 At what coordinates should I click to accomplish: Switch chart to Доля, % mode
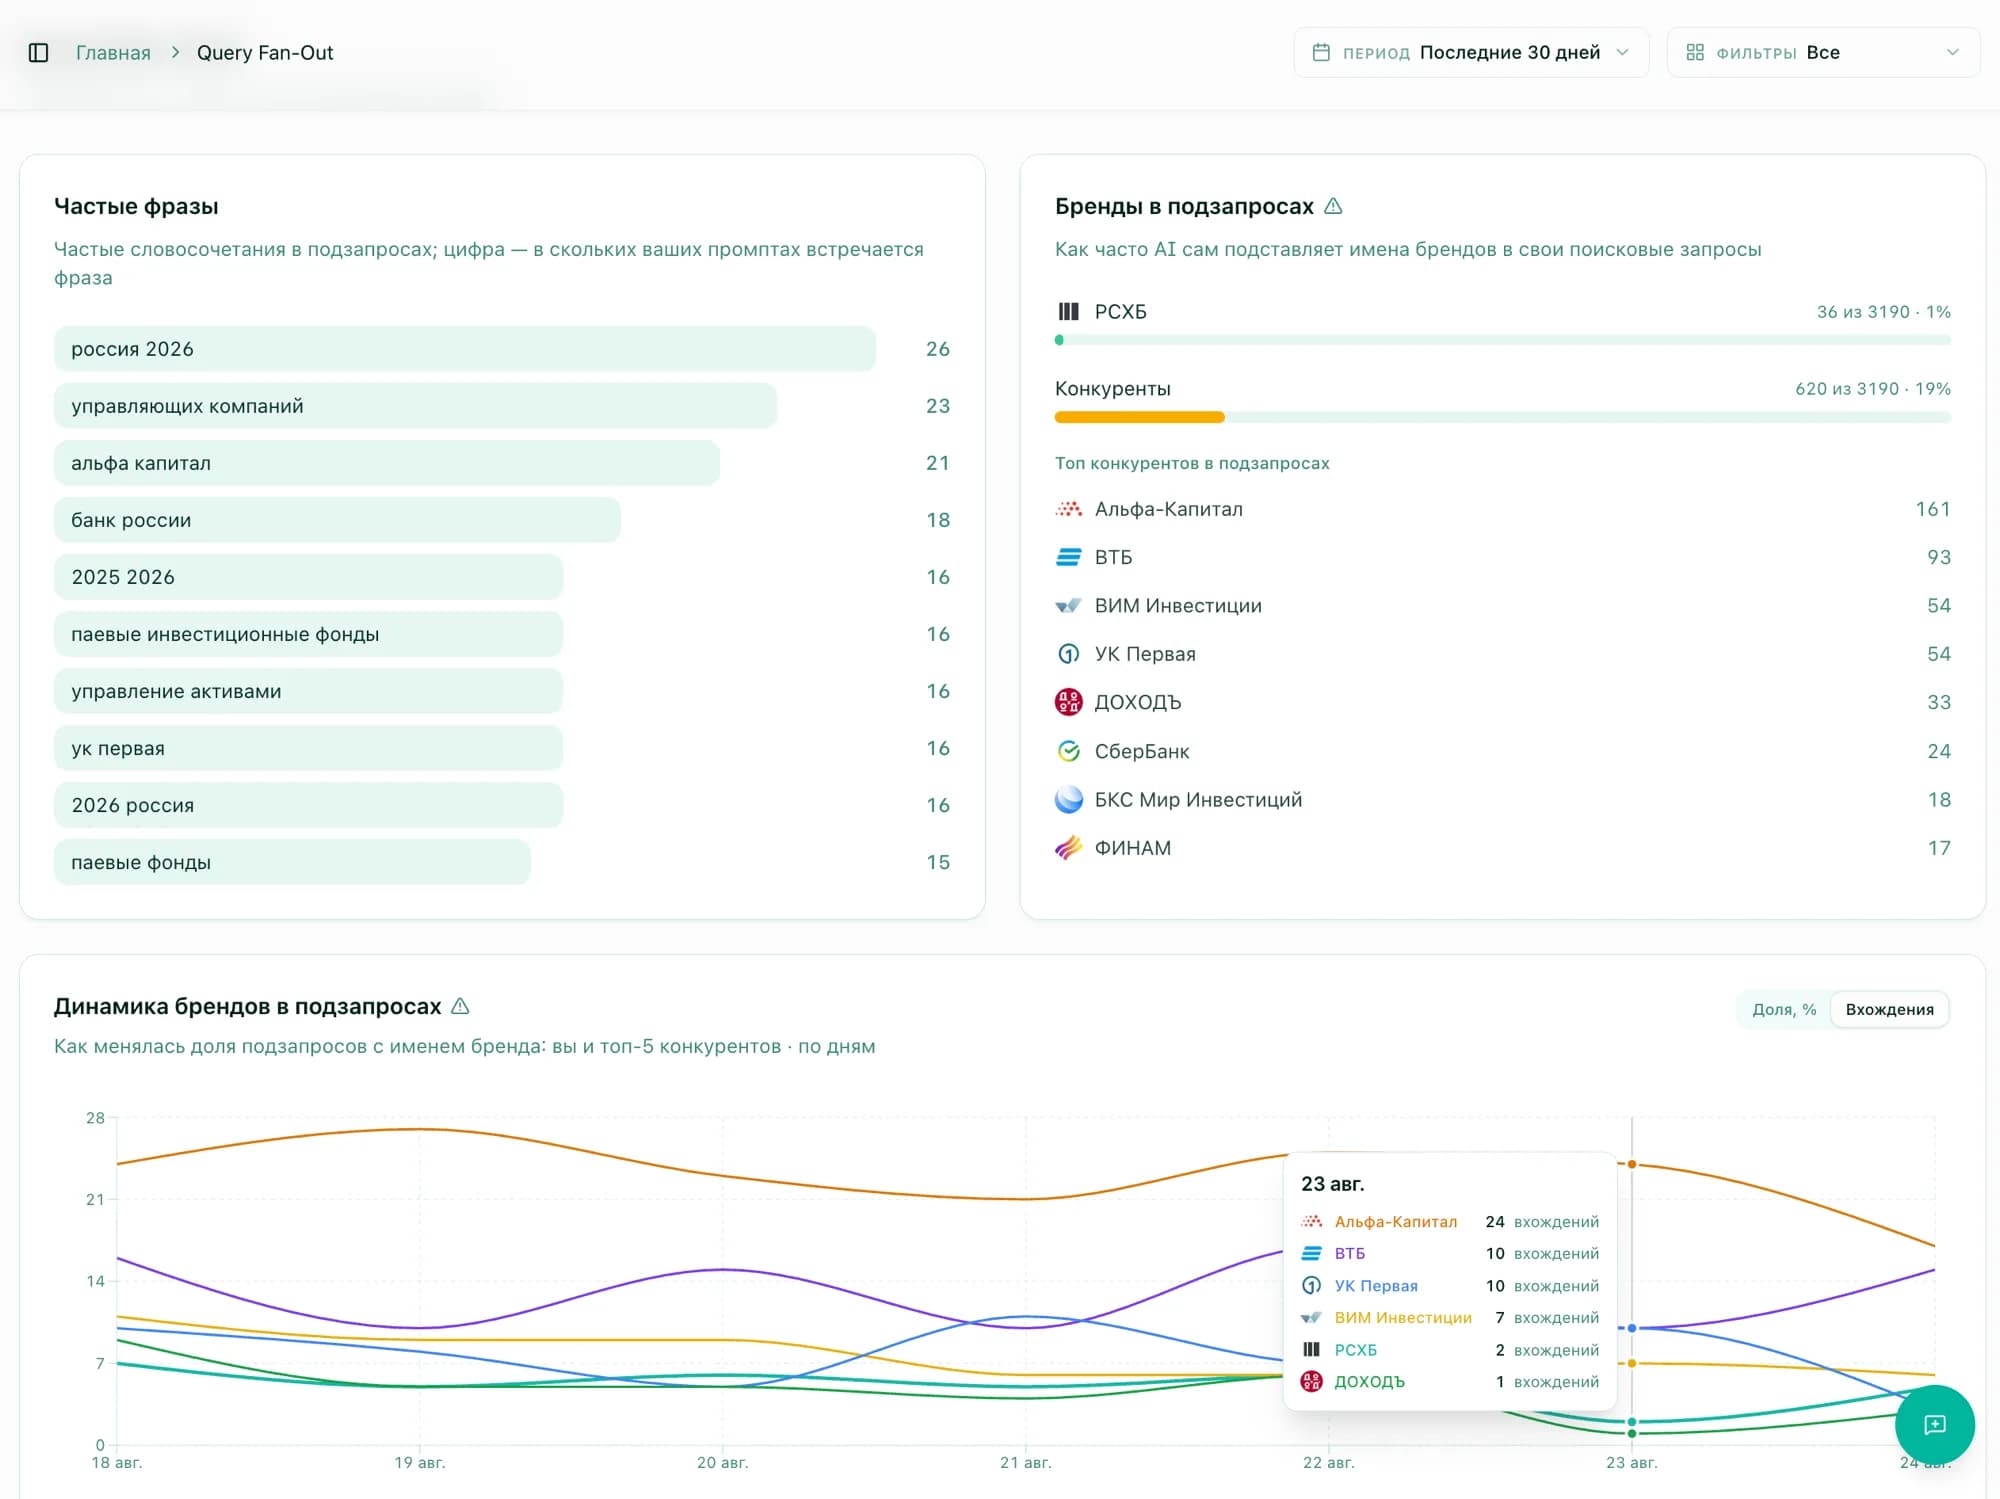coord(1784,1009)
